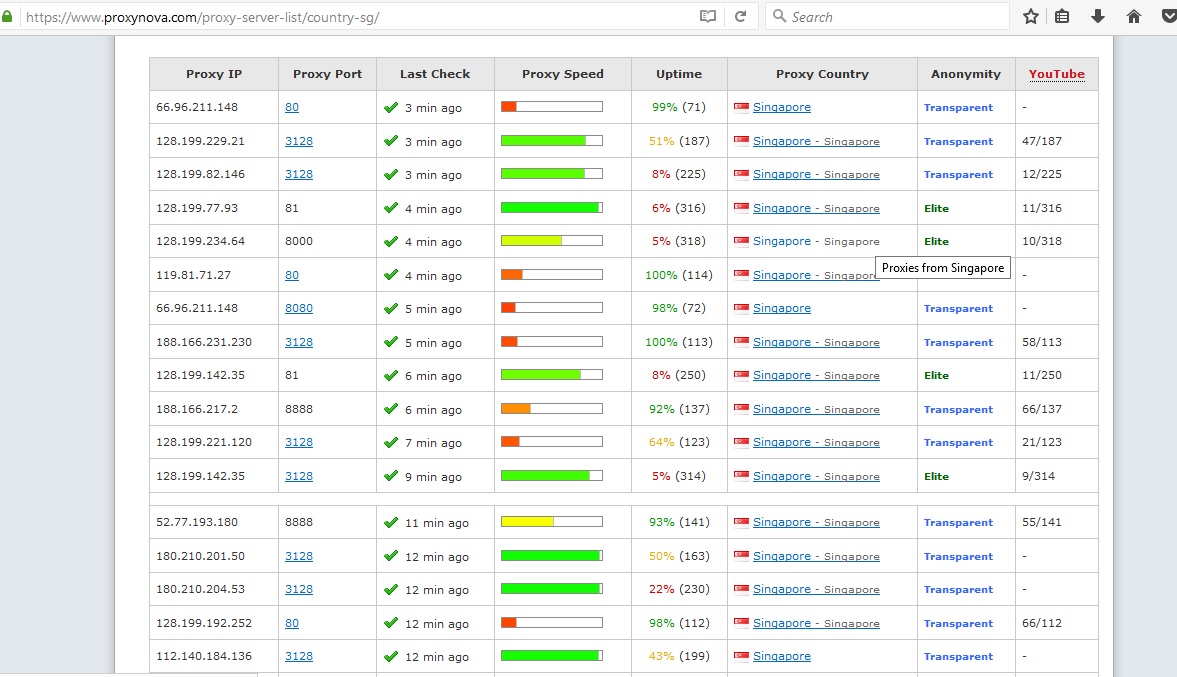Viewport: 1177px width, 677px height.
Task: Click Singapore flag in 66.96.211.148 port 80 row
Action: pos(742,107)
